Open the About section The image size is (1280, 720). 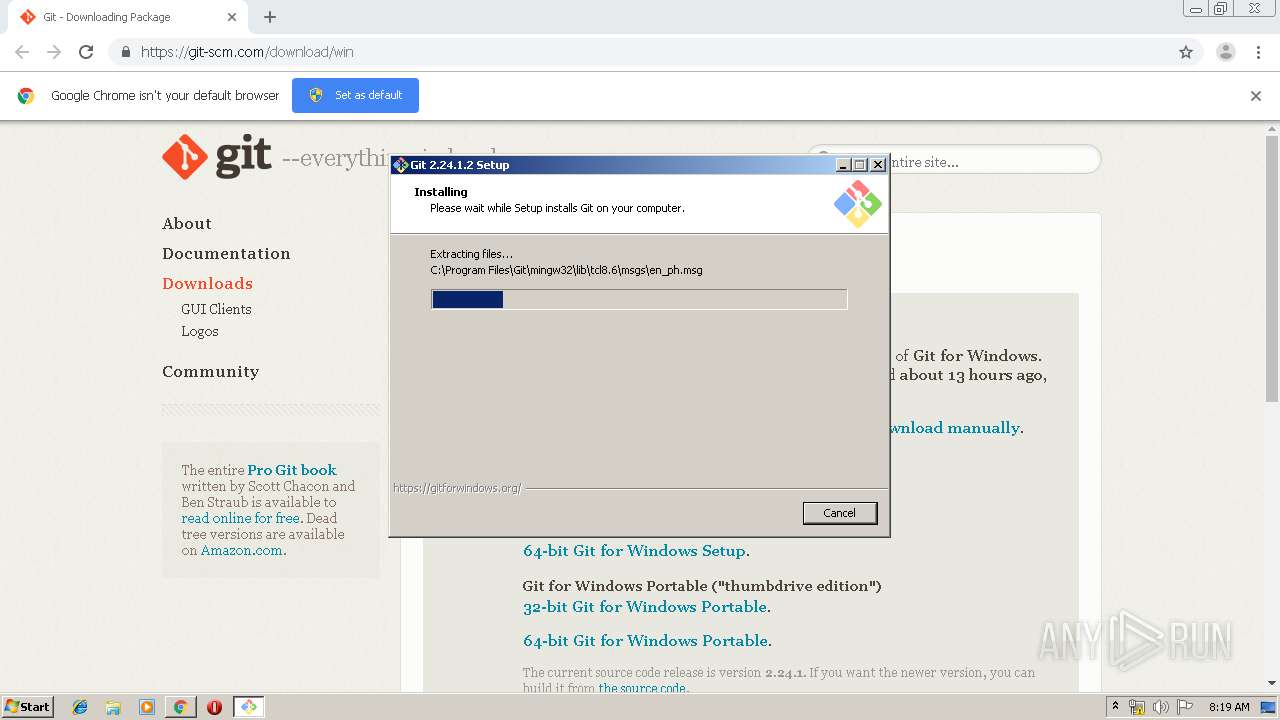click(187, 224)
